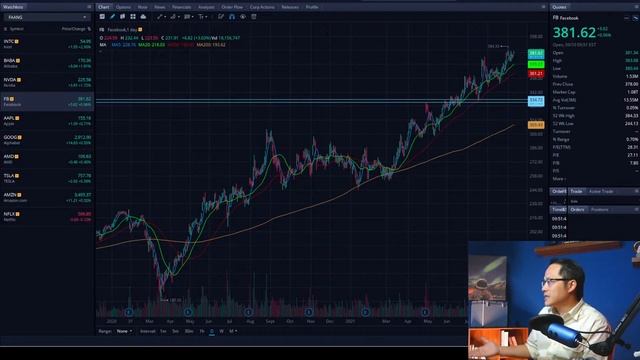
Task: Expand the monthly M interval dropdown
Action: pyautogui.click(x=233, y=331)
